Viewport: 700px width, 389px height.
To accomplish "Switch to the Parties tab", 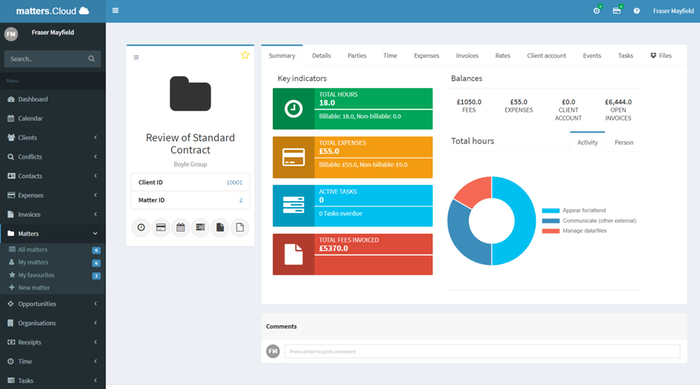I will coord(357,55).
